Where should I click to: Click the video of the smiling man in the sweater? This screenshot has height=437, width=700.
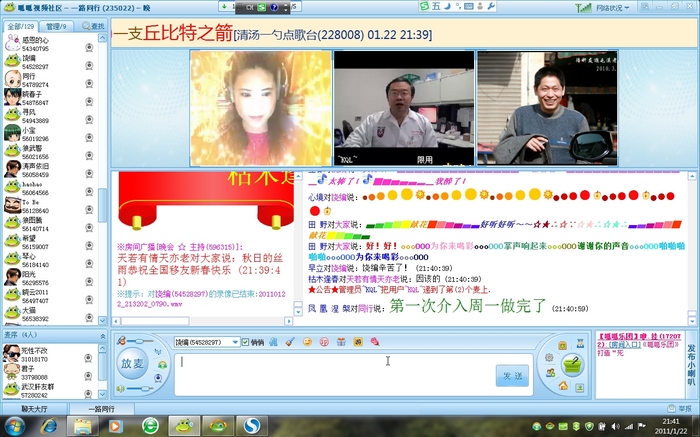(x=547, y=108)
